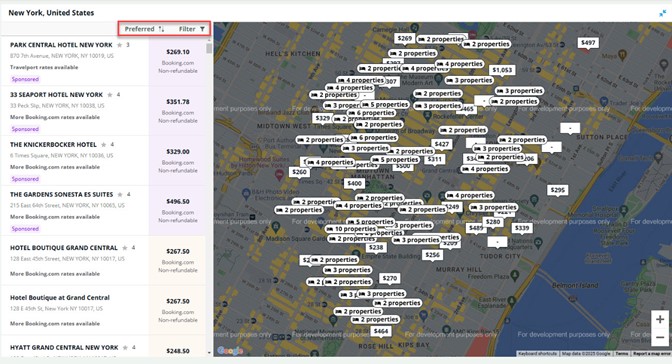The image size is (672, 364).
Task: Open Google Maps Terms link
Action: click(x=621, y=354)
